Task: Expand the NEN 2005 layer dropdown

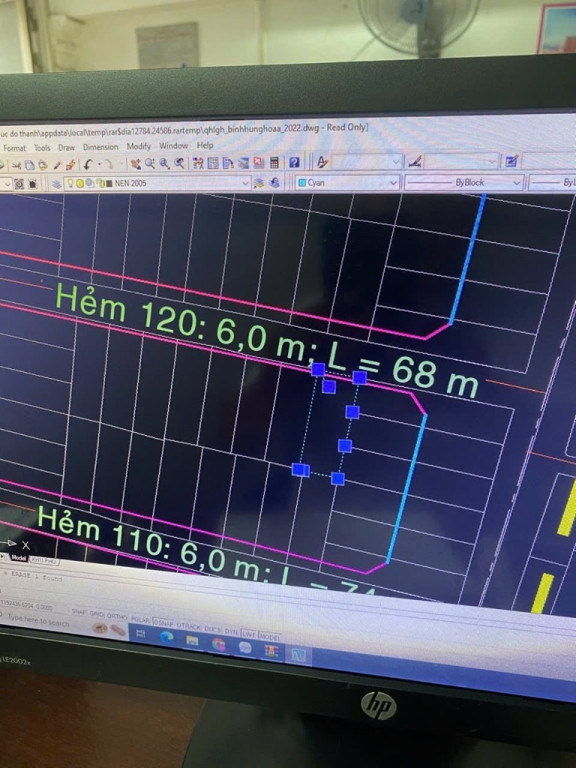Action: (245, 183)
